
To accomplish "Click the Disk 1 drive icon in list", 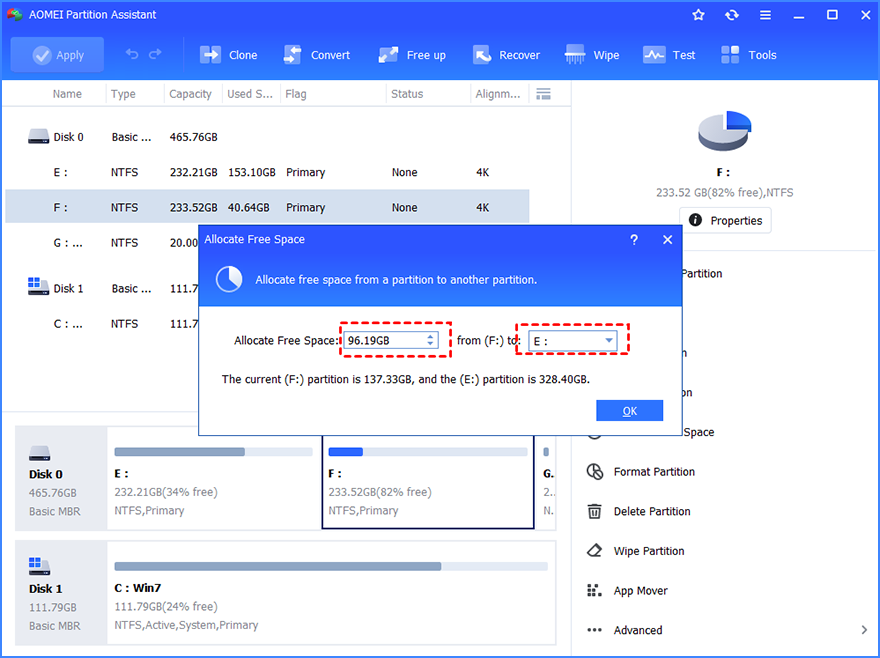I will tap(39, 287).
